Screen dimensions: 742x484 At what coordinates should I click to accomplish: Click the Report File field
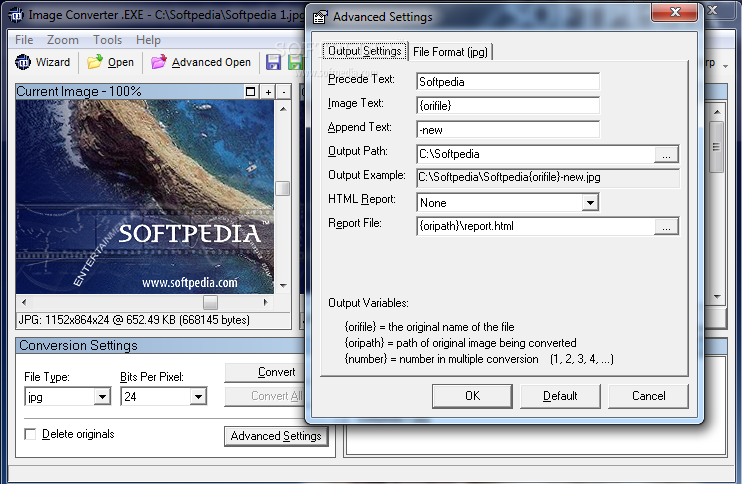coord(536,226)
